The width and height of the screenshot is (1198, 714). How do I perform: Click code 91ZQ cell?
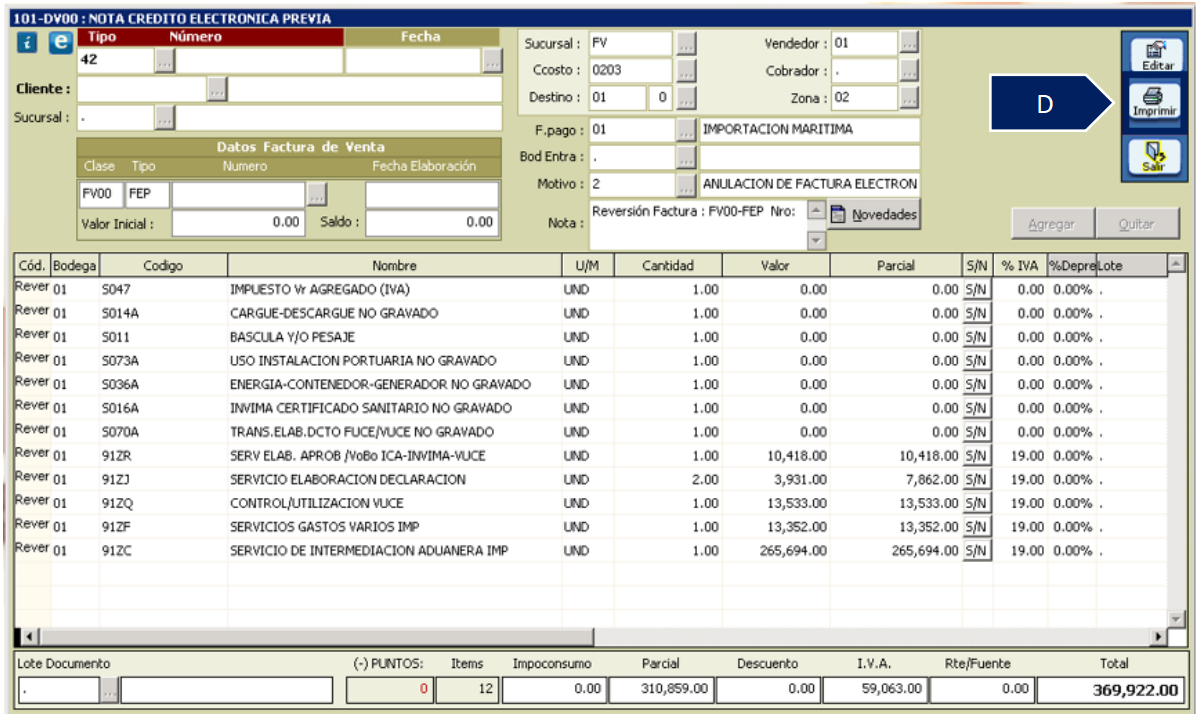pos(164,503)
